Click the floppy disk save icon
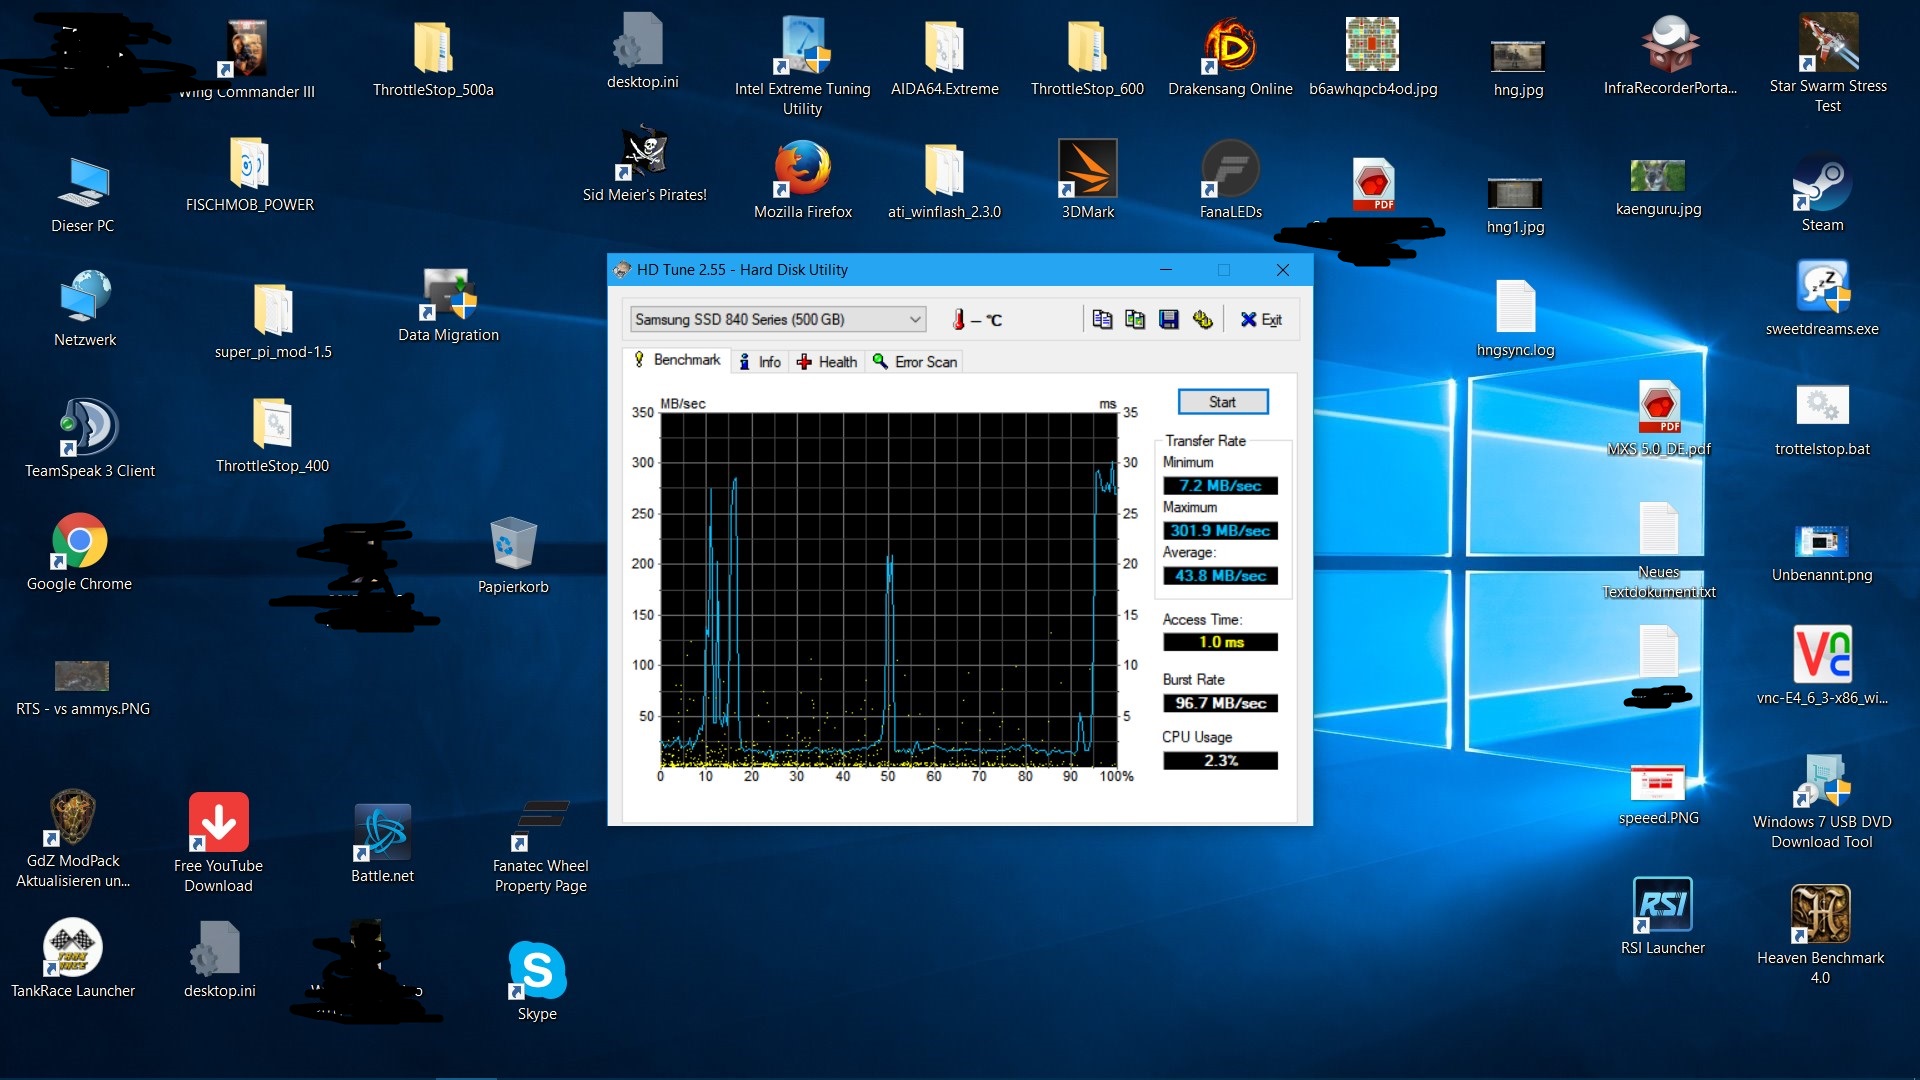Viewport: 1920px width, 1080px height. 1168,319
